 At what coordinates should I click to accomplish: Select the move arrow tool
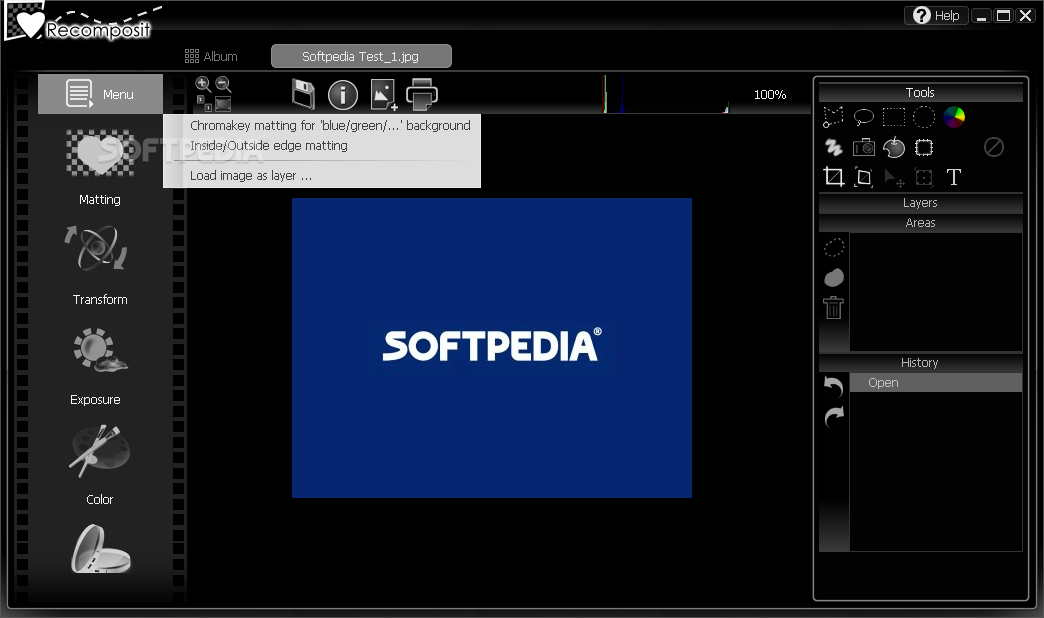894,178
